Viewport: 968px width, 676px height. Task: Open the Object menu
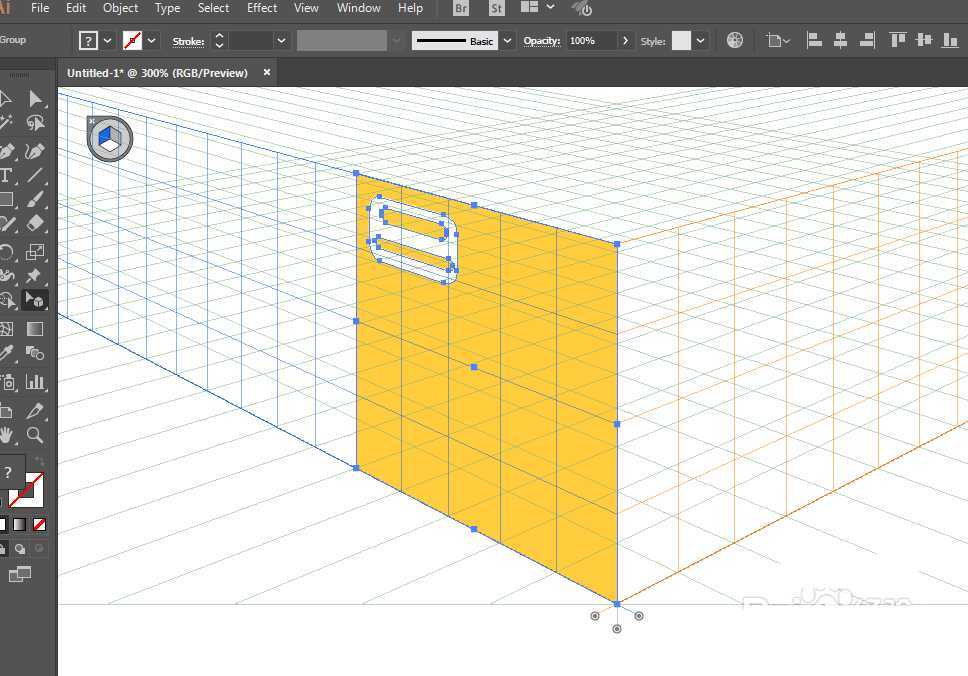click(x=121, y=8)
